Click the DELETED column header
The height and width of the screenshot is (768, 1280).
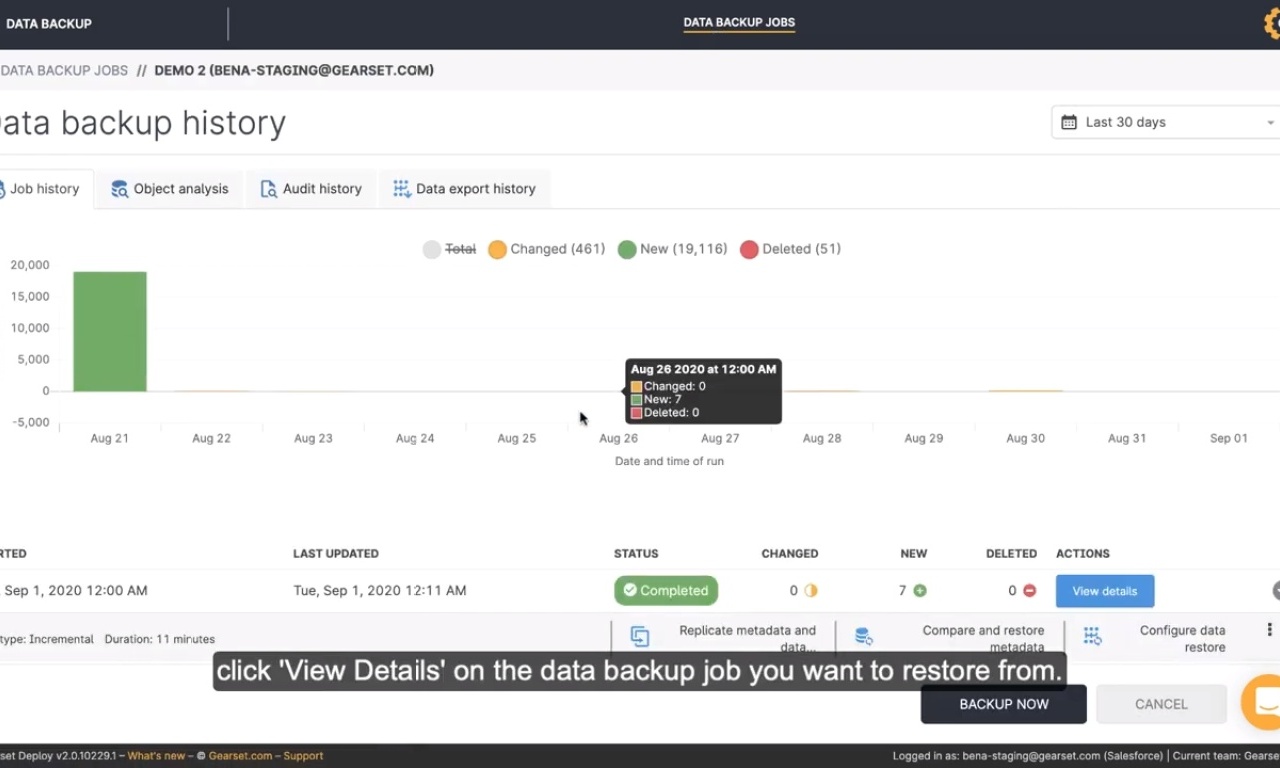click(1011, 554)
